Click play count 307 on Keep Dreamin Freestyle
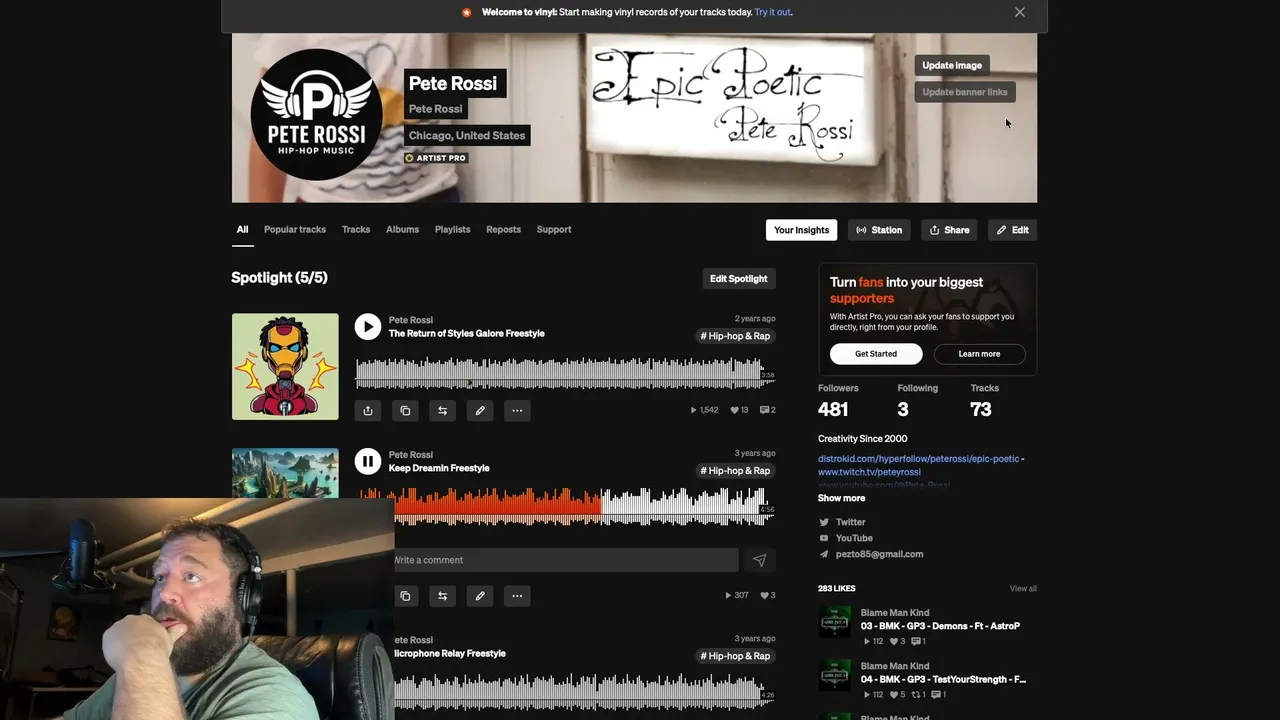 click(737, 595)
